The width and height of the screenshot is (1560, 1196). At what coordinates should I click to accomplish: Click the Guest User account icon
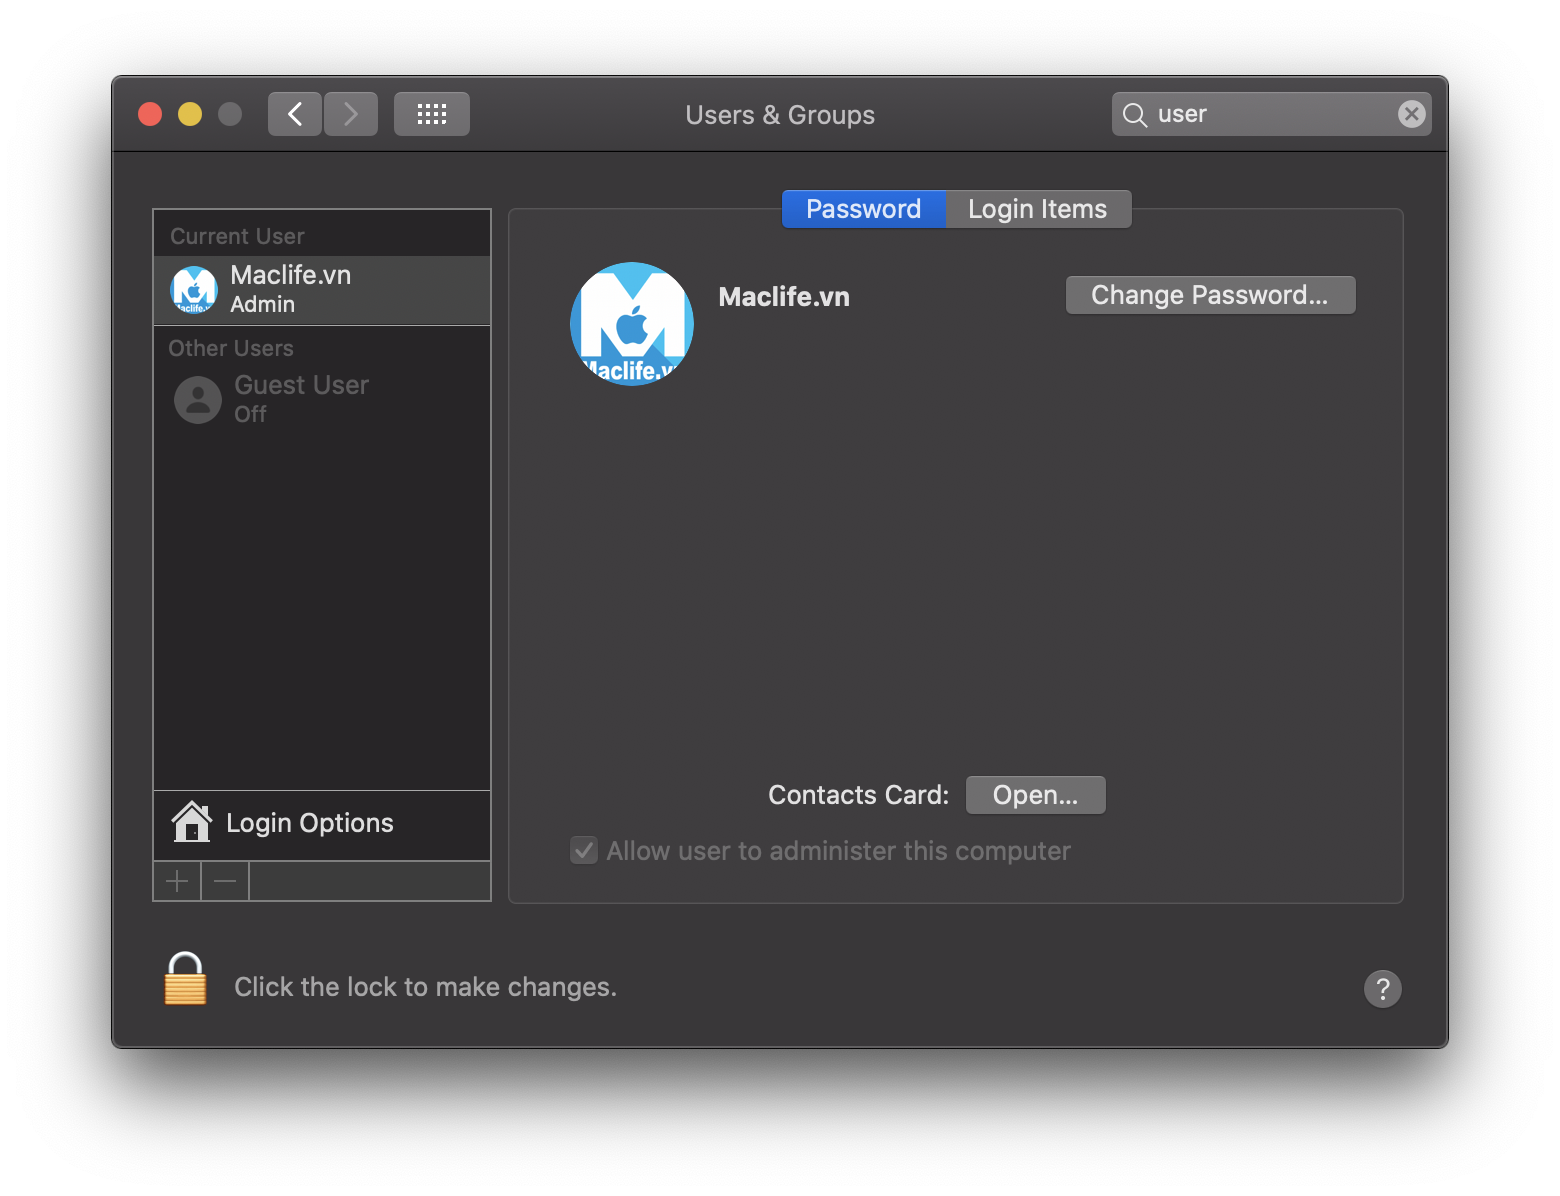pyautogui.click(x=197, y=399)
